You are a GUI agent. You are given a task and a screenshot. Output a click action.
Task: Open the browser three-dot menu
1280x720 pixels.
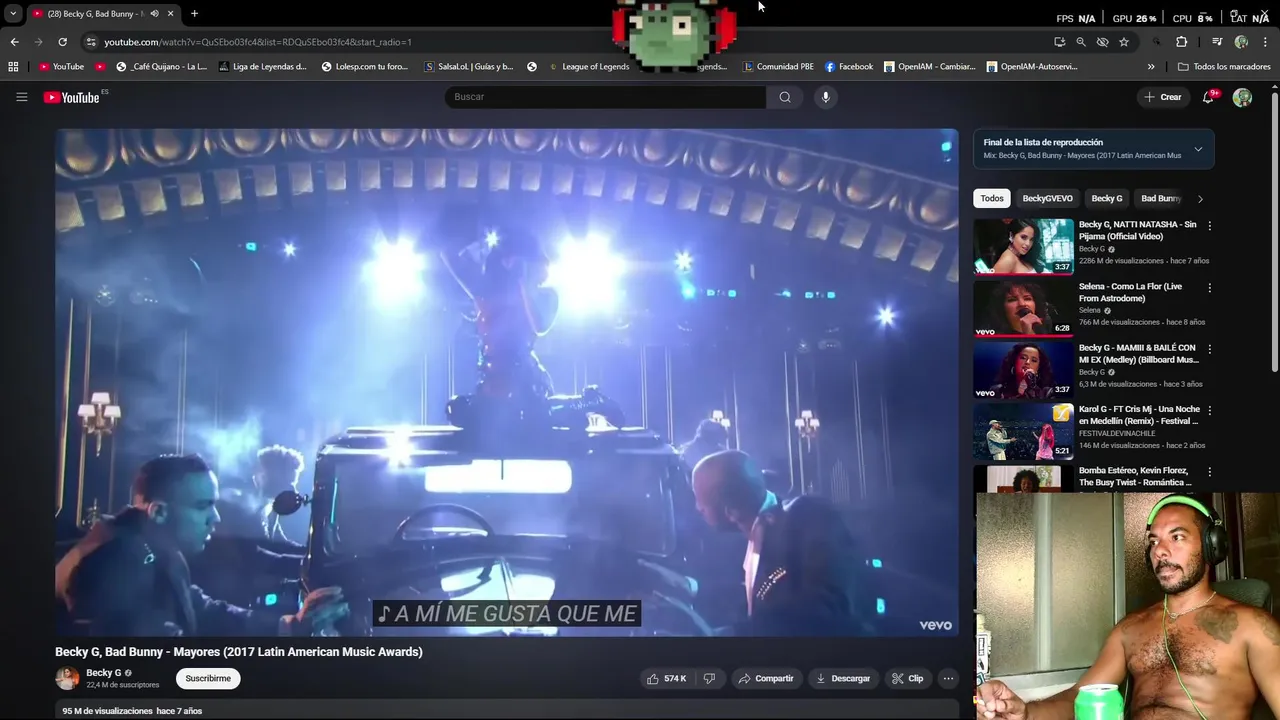pyautogui.click(x=1264, y=42)
